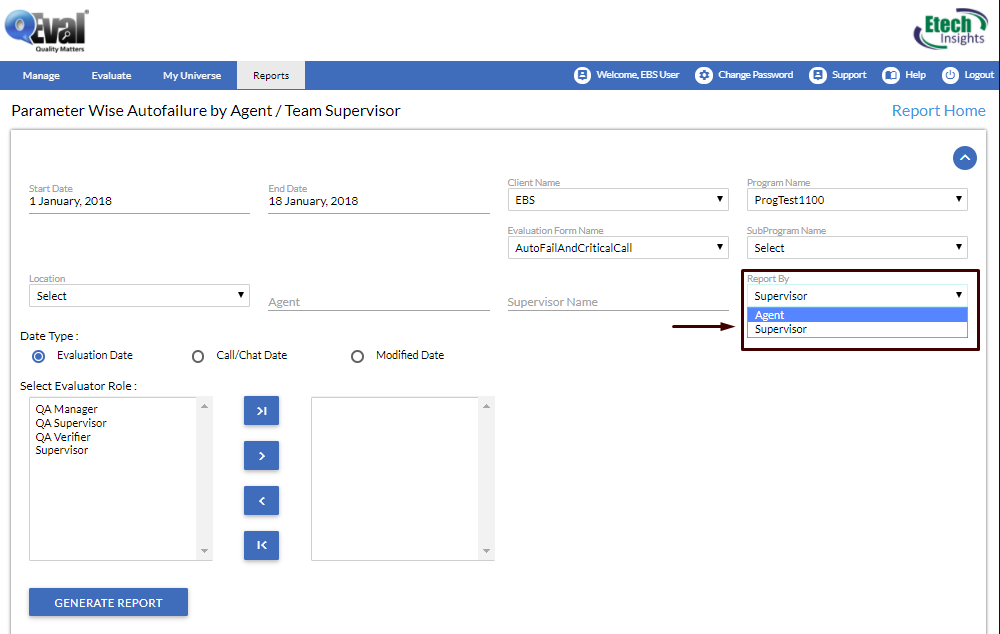Viewport: 1000px width, 634px height.
Task: Click the Change Password gear icon
Action: coord(704,75)
